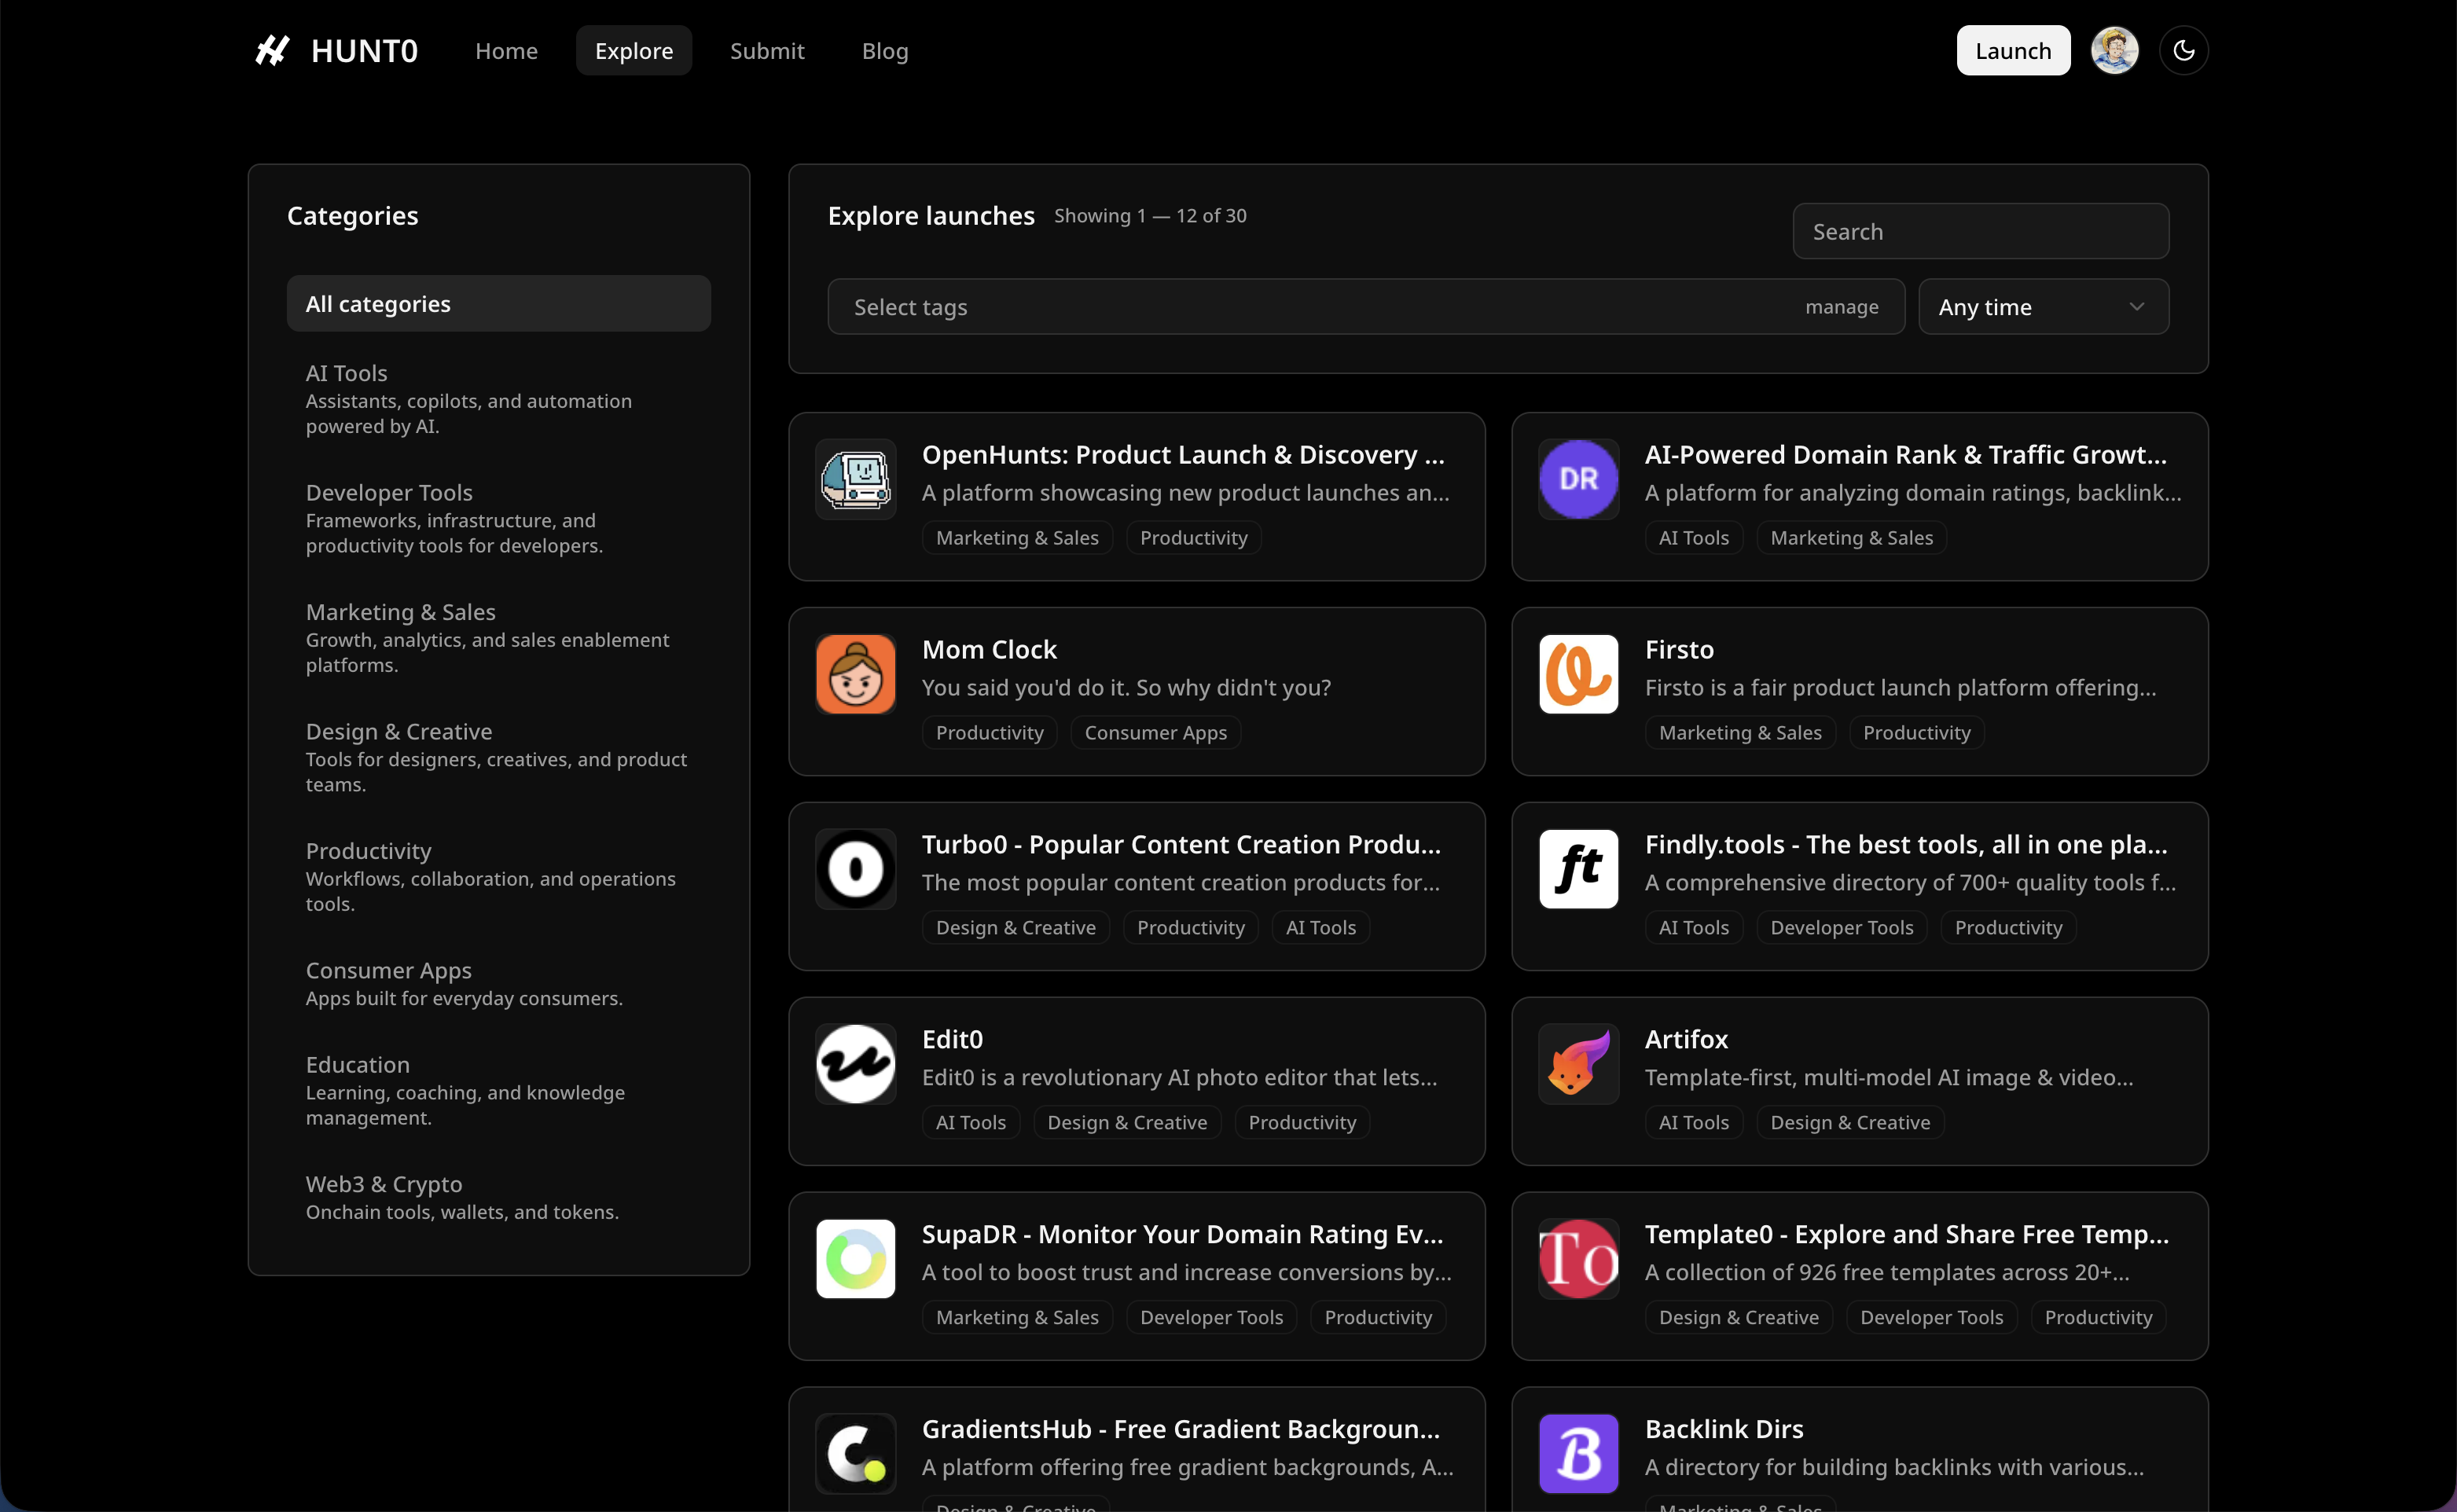This screenshot has width=2457, height=1512.
Task: Click the Findly.tools ft icon
Action: coord(1578,869)
